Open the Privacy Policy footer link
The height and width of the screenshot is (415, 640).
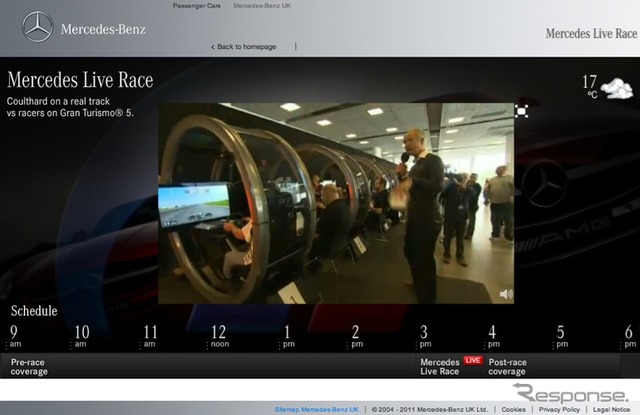pos(559,409)
